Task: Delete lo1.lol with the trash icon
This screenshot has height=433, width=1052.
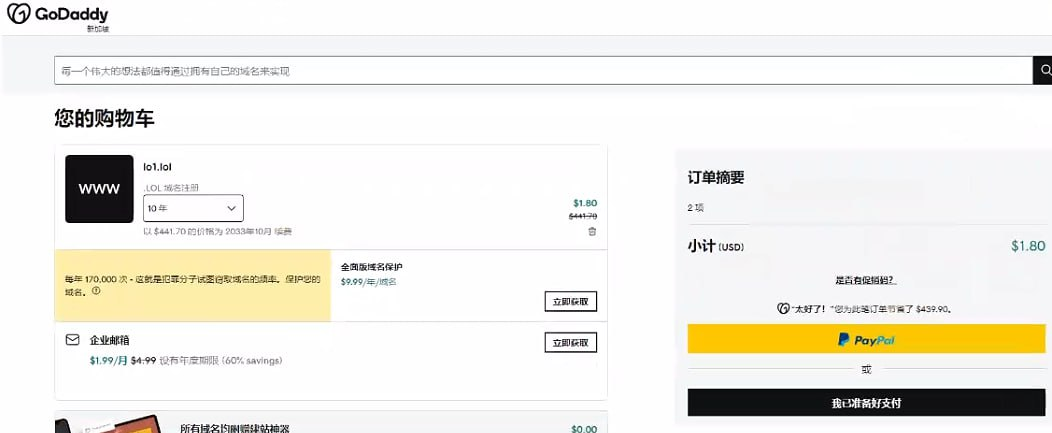Action: point(592,231)
